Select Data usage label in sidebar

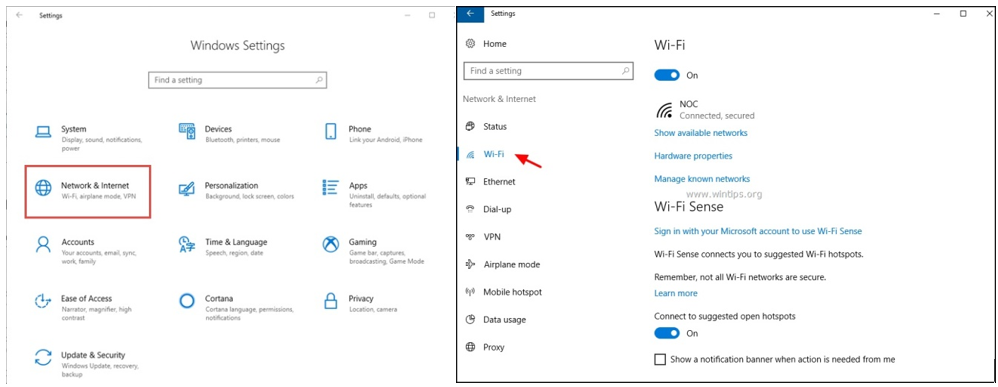pyautogui.click(x=505, y=320)
